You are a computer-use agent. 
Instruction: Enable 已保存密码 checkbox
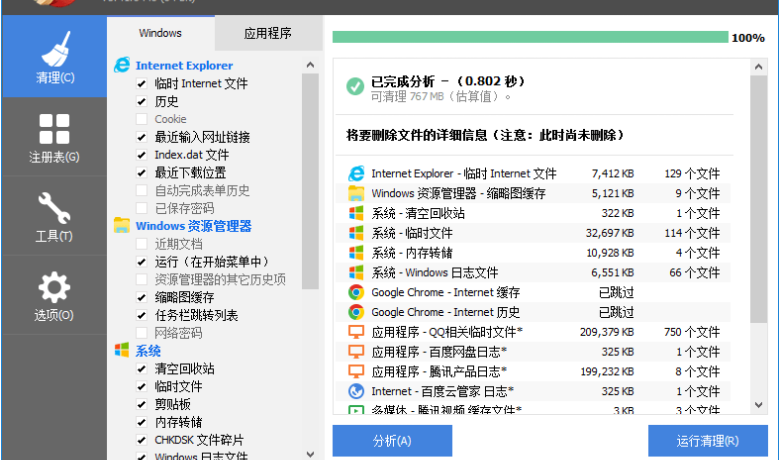coord(142,208)
